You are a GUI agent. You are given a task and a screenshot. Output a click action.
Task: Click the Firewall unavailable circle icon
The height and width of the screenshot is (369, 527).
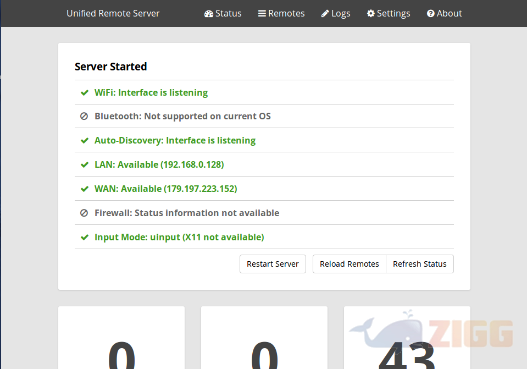(x=84, y=213)
